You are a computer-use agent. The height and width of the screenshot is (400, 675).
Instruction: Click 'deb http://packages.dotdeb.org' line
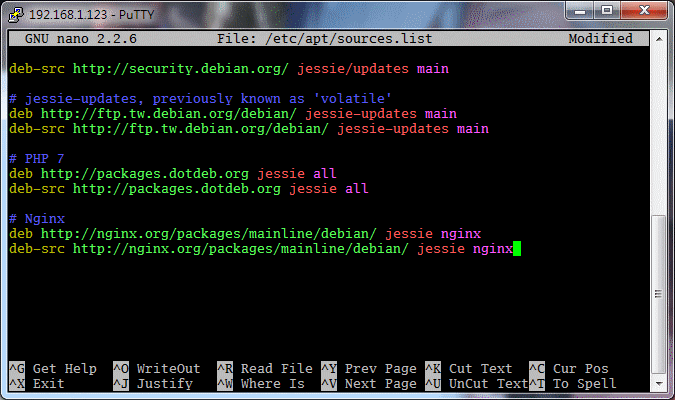click(173, 174)
